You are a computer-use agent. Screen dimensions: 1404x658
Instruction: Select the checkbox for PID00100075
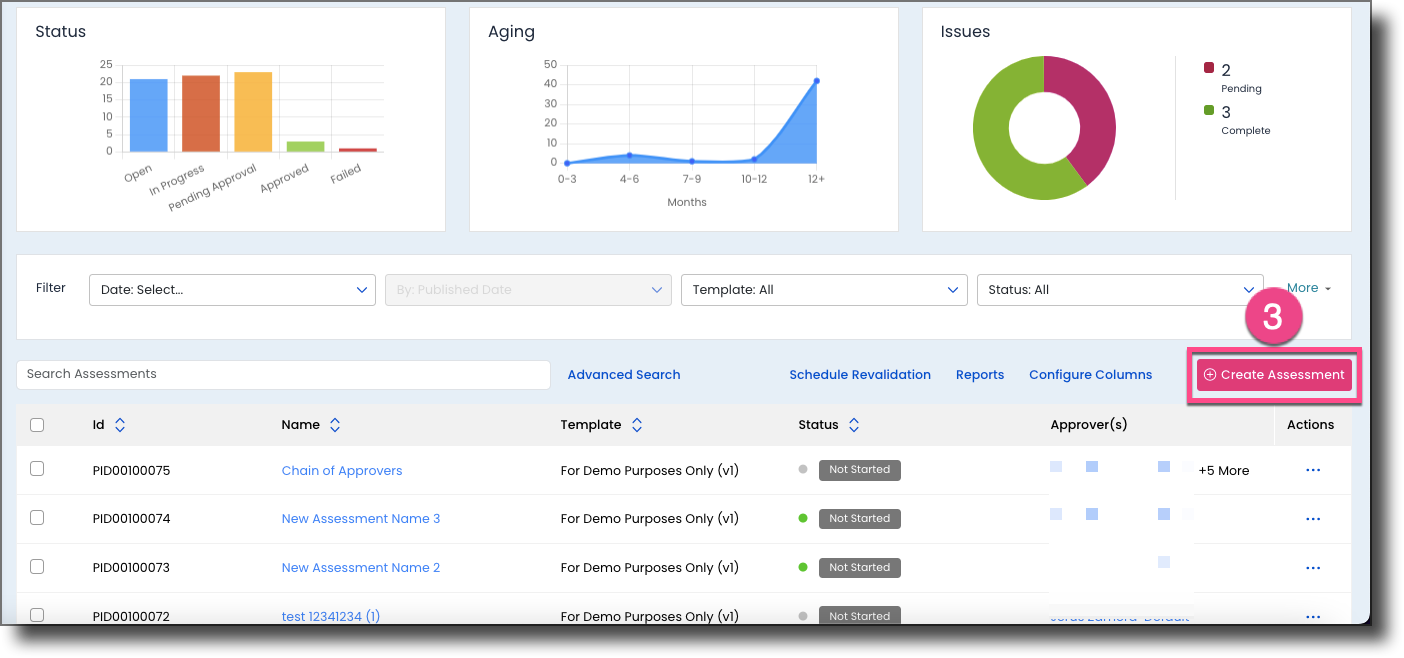click(x=37, y=469)
